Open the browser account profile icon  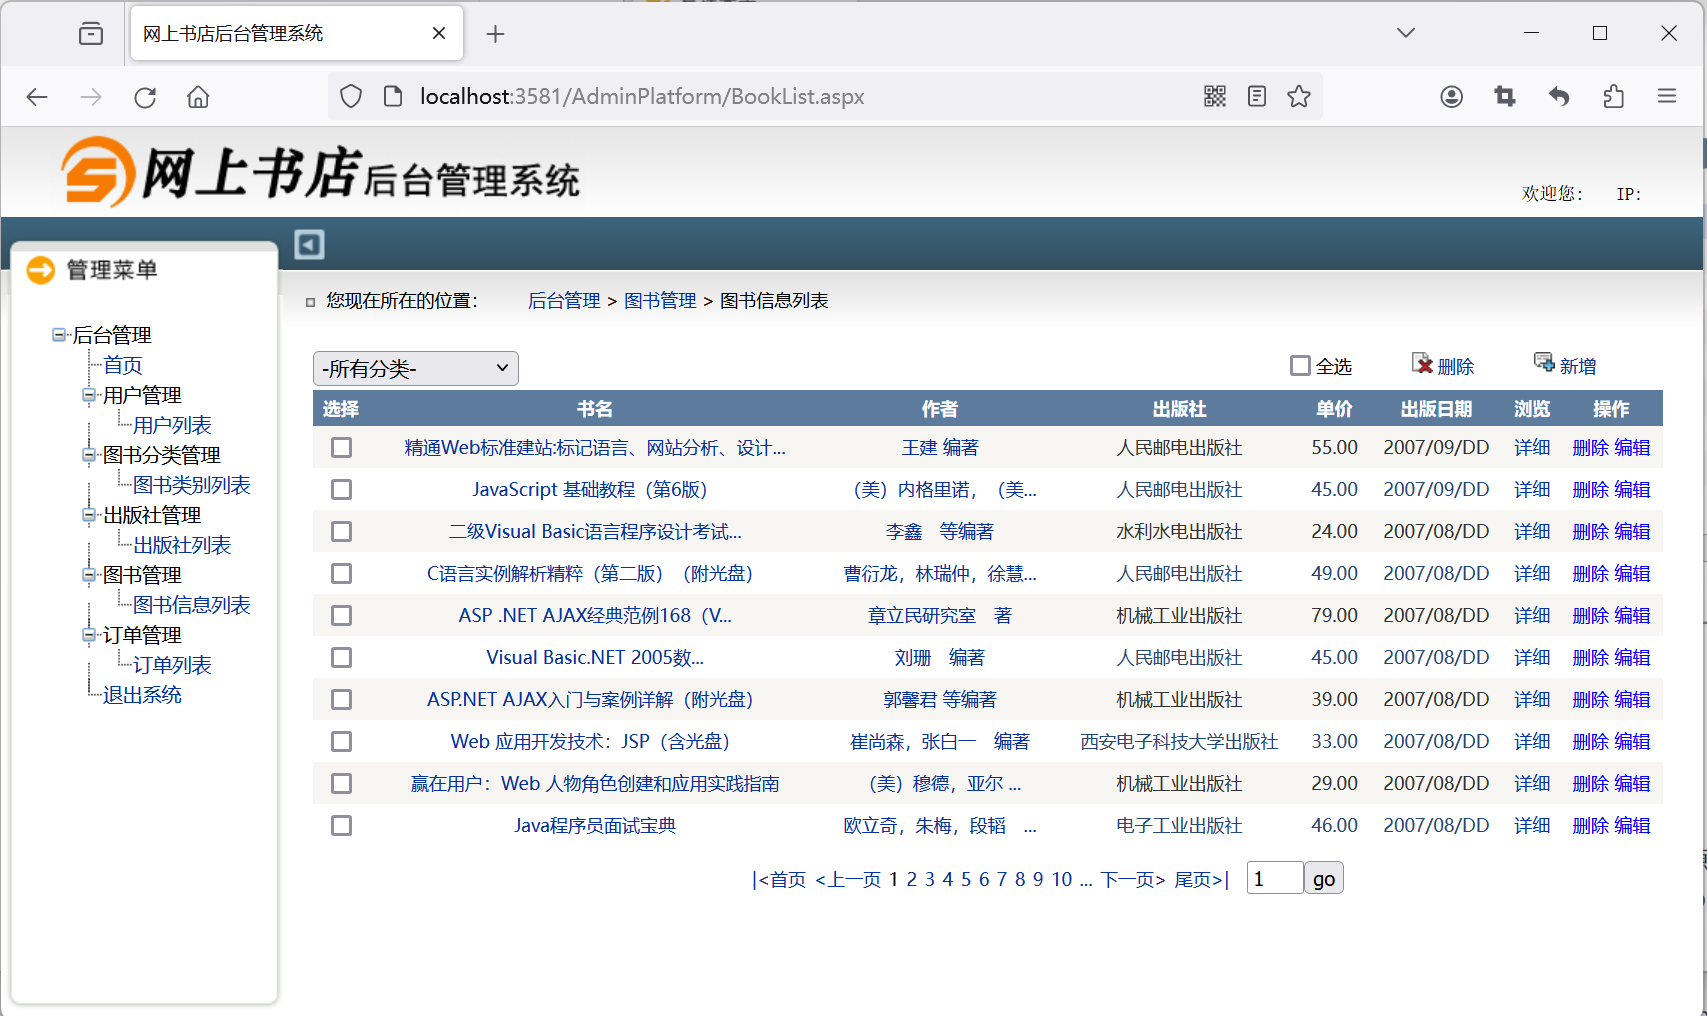[1451, 97]
